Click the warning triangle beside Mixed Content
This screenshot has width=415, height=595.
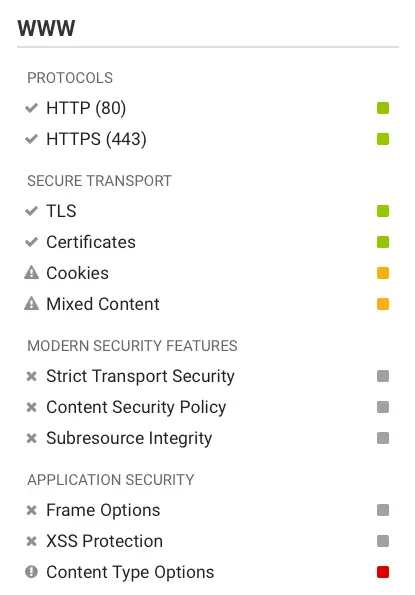click(x=31, y=304)
